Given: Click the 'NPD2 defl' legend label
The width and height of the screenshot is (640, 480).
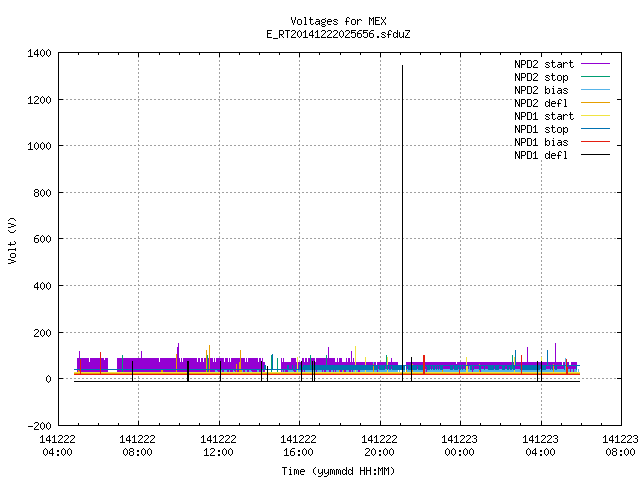Looking at the screenshot, I should [541, 103].
